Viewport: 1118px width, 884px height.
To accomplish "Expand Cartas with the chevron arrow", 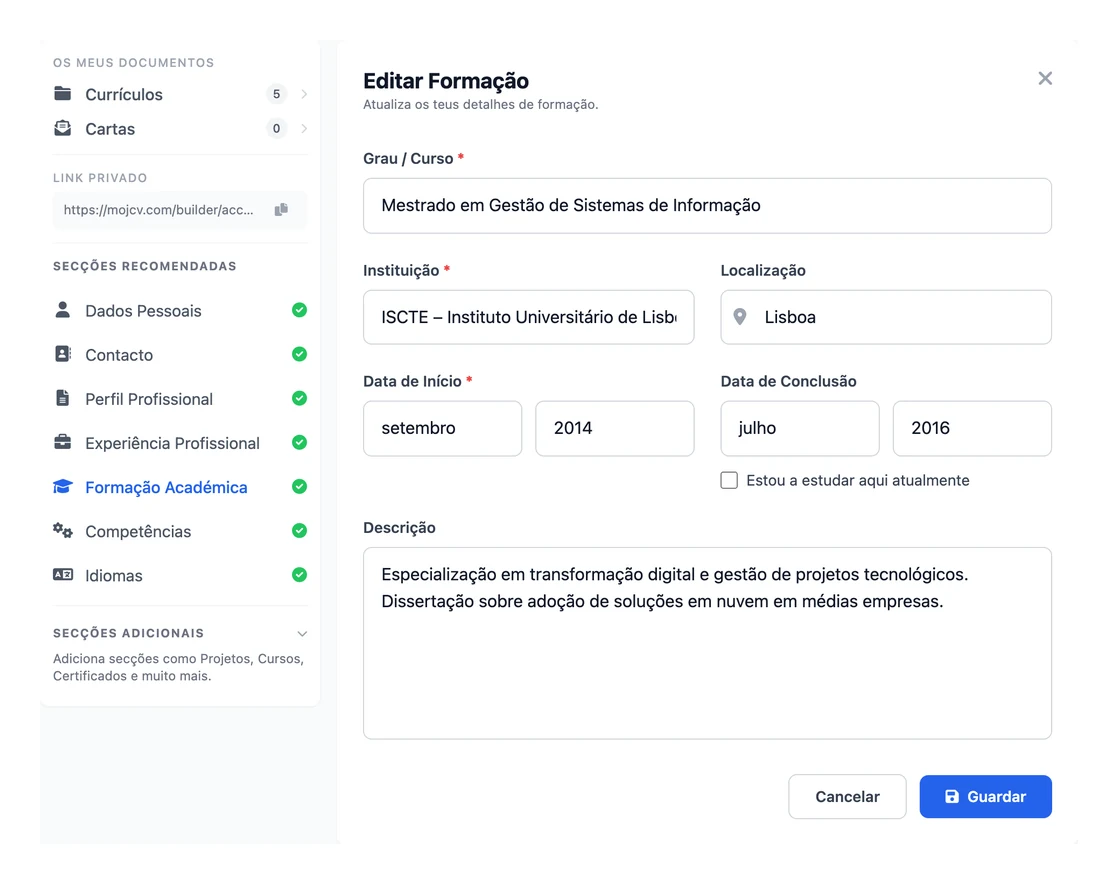I will pos(304,128).
